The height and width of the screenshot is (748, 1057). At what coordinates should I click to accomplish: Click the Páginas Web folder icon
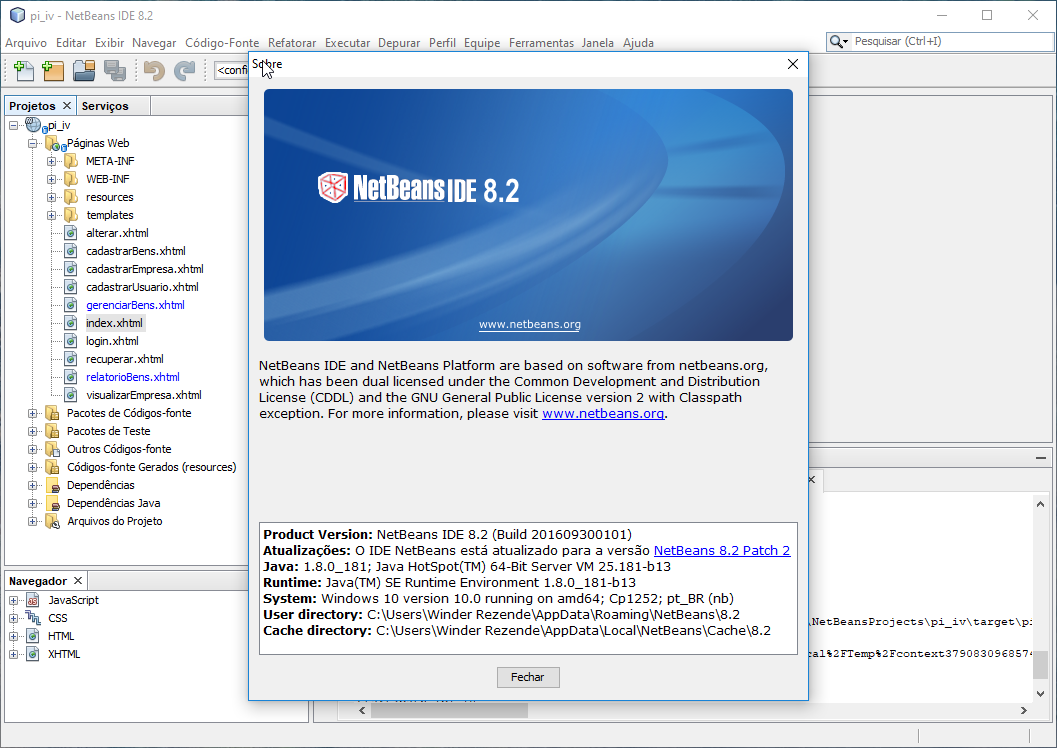pyautogui.click(x=54, y=144)
